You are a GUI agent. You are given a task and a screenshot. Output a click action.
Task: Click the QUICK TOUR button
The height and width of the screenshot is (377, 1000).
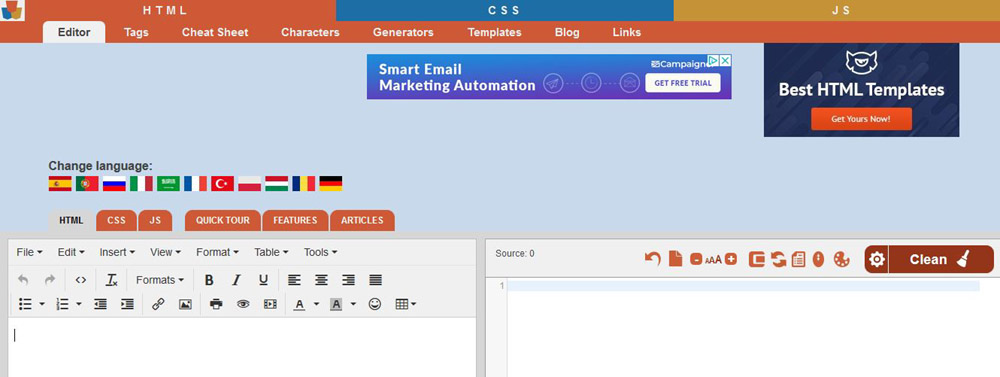[223, 220]
